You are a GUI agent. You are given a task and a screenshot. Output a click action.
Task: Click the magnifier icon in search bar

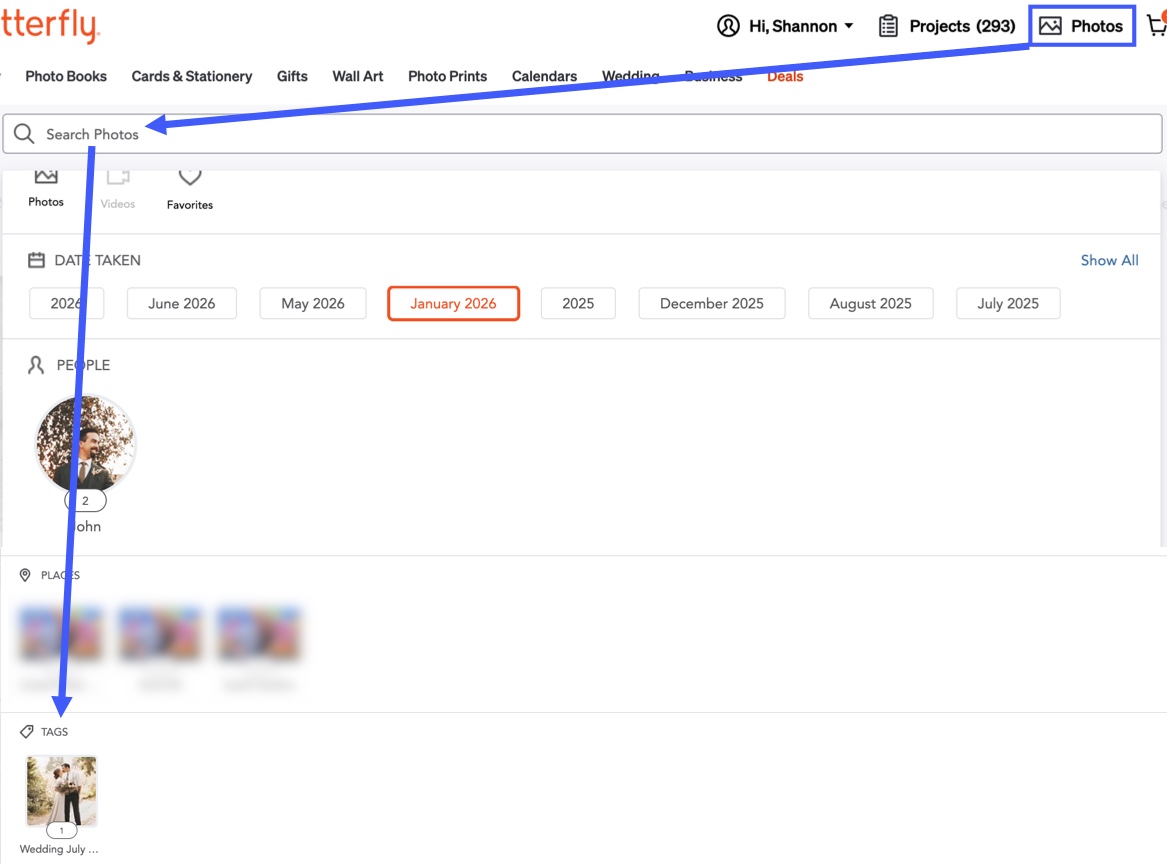(x=24, y=134)
